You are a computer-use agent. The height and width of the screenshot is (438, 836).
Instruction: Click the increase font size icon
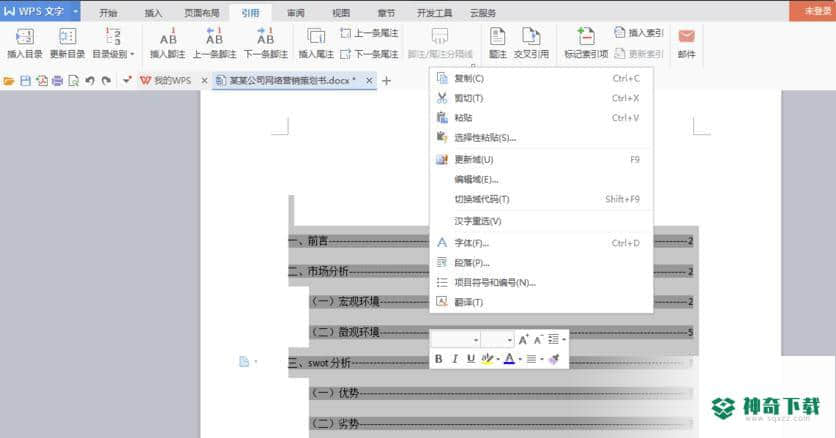(x=524, y=339)
